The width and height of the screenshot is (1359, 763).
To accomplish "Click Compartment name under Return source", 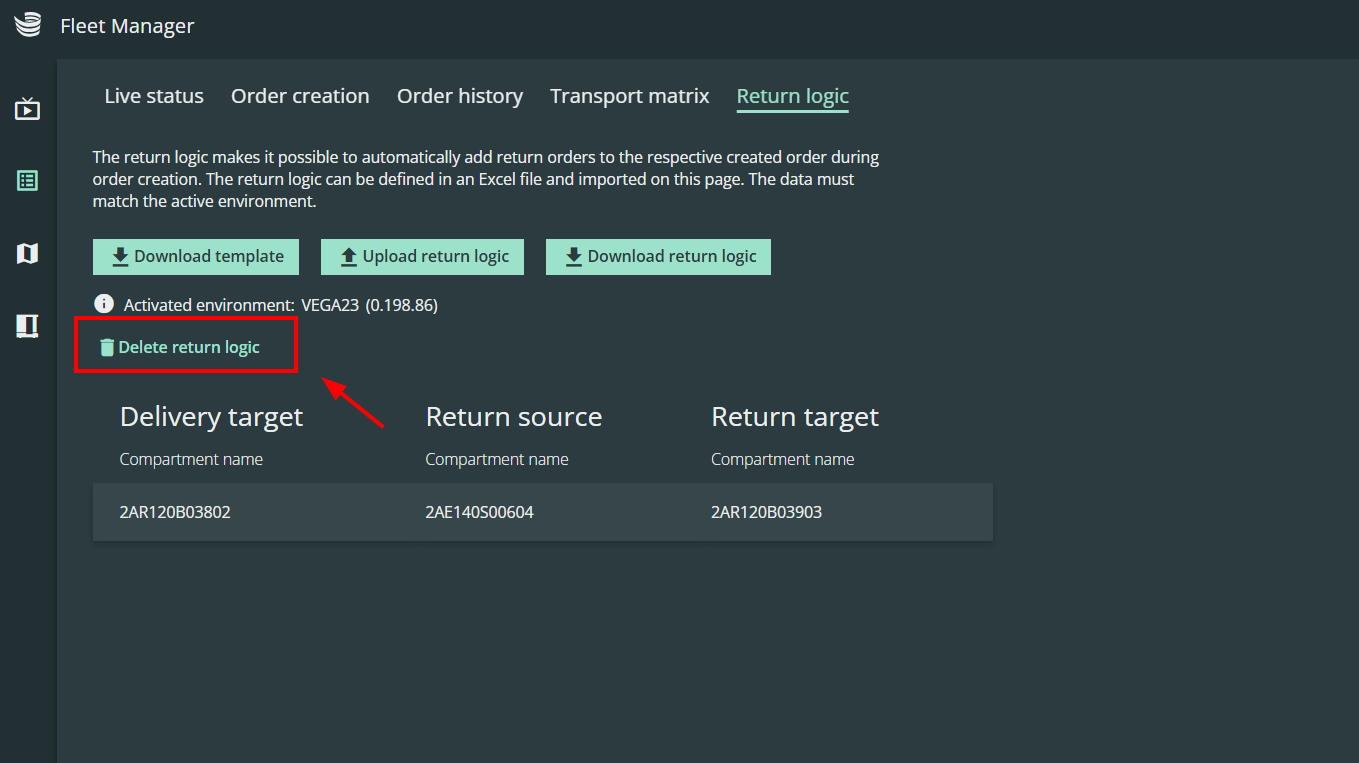I will tap(497, 459).
